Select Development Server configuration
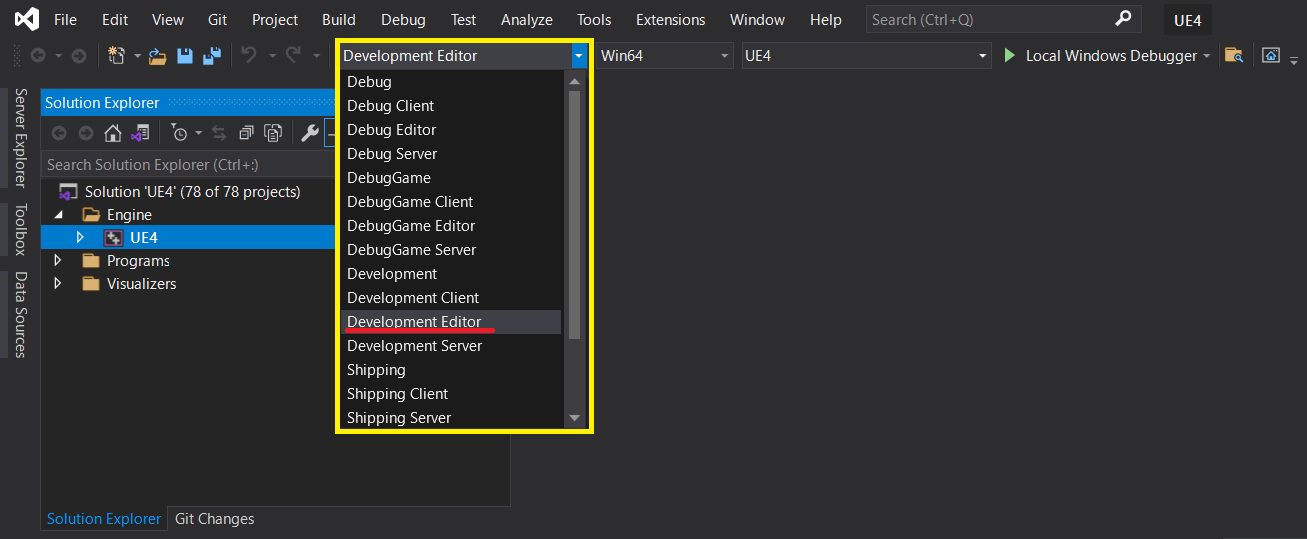Viewport: 1307px width, 539px height. point(451,346)
